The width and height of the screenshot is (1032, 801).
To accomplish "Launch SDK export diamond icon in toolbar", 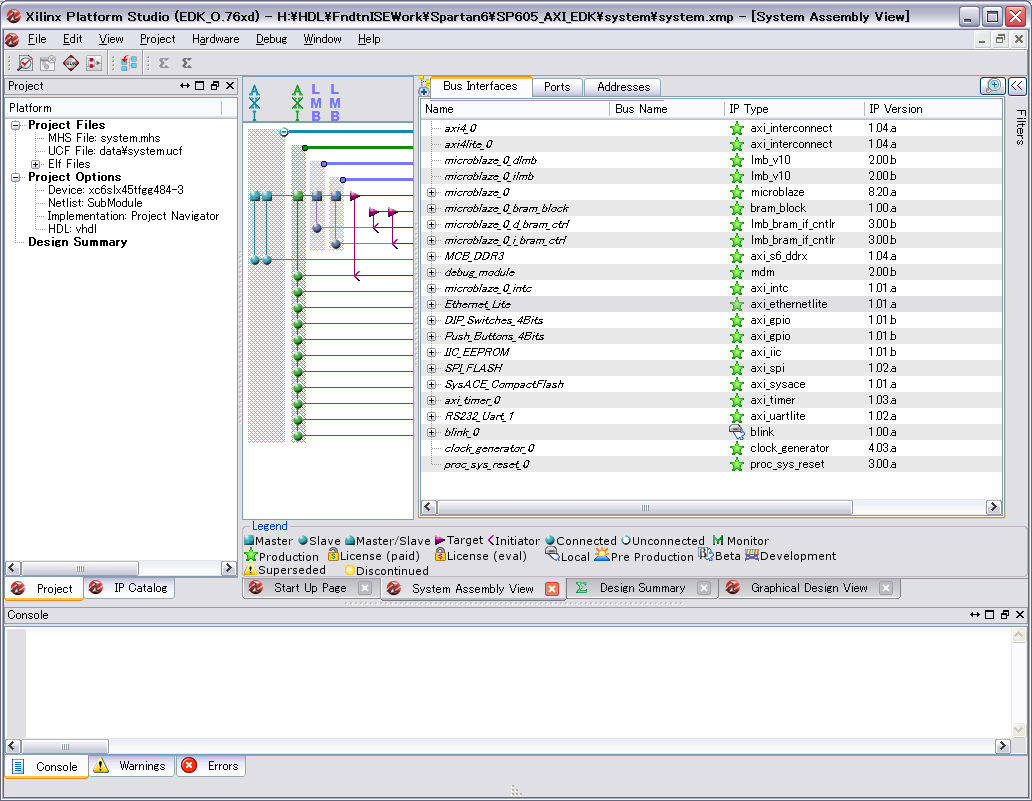I will coord(70,63).
